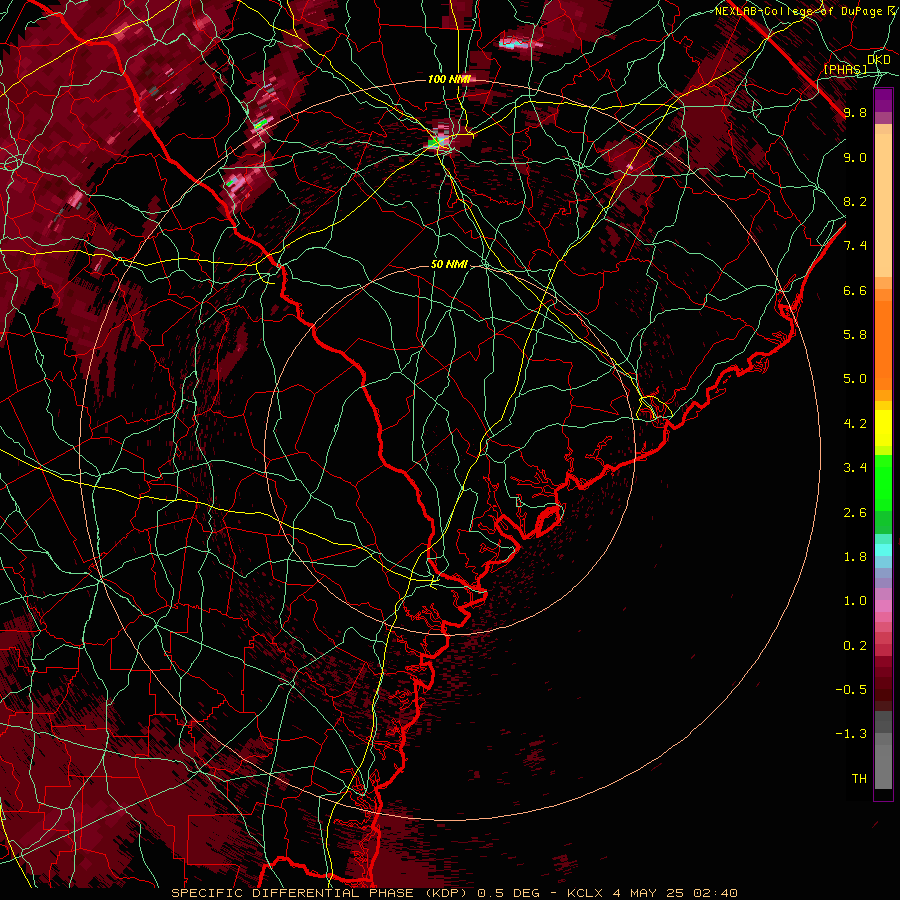Click the 9.8 legend value

(855, 113)
